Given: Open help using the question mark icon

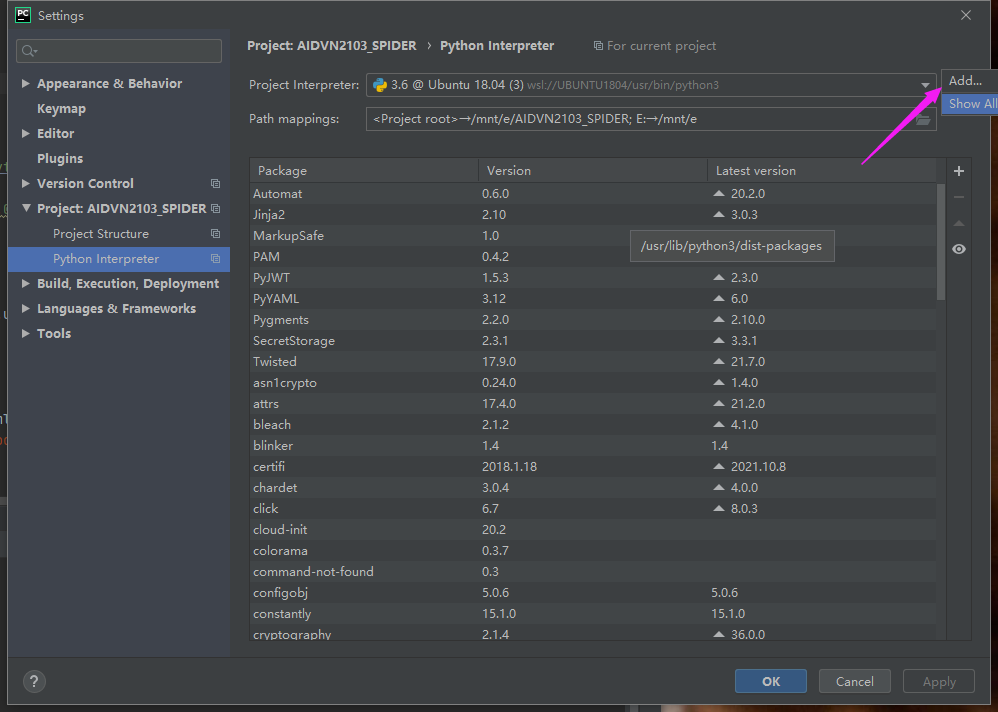Looking at the screenshot, I should coord(33,681).
